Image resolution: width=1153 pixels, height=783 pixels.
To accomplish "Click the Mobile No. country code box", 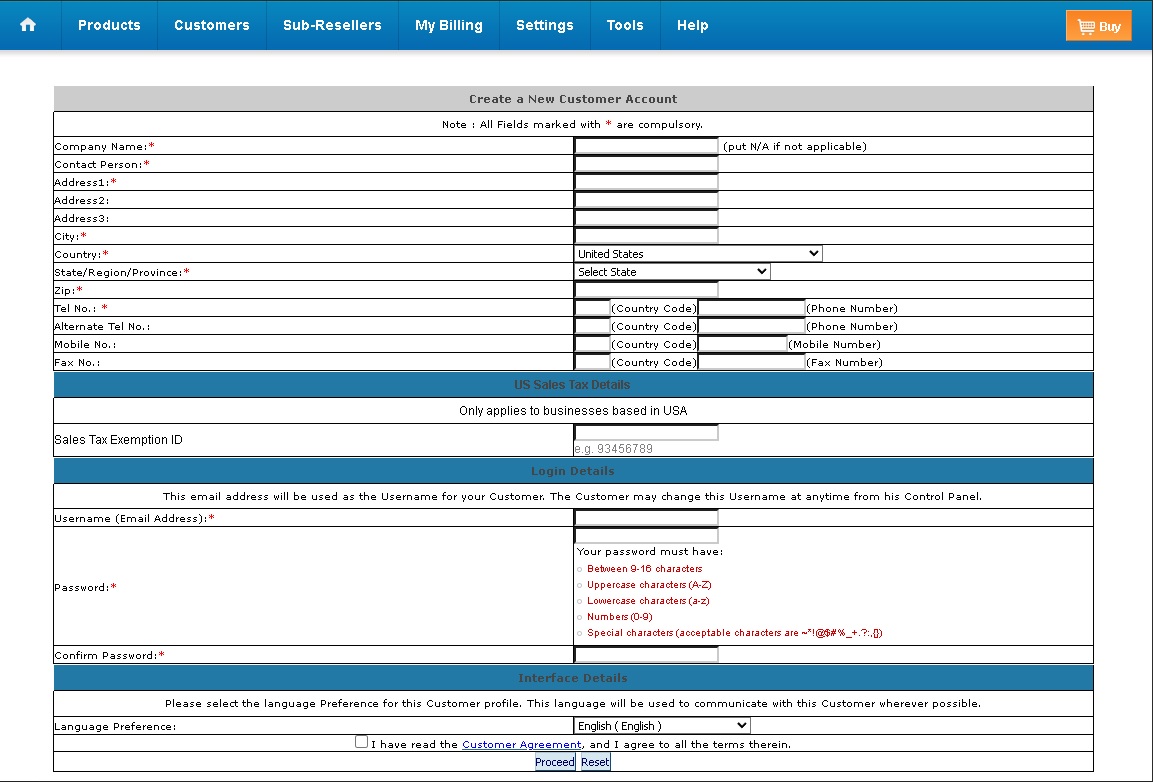I will pyautogui.click(x=592, y=343).
